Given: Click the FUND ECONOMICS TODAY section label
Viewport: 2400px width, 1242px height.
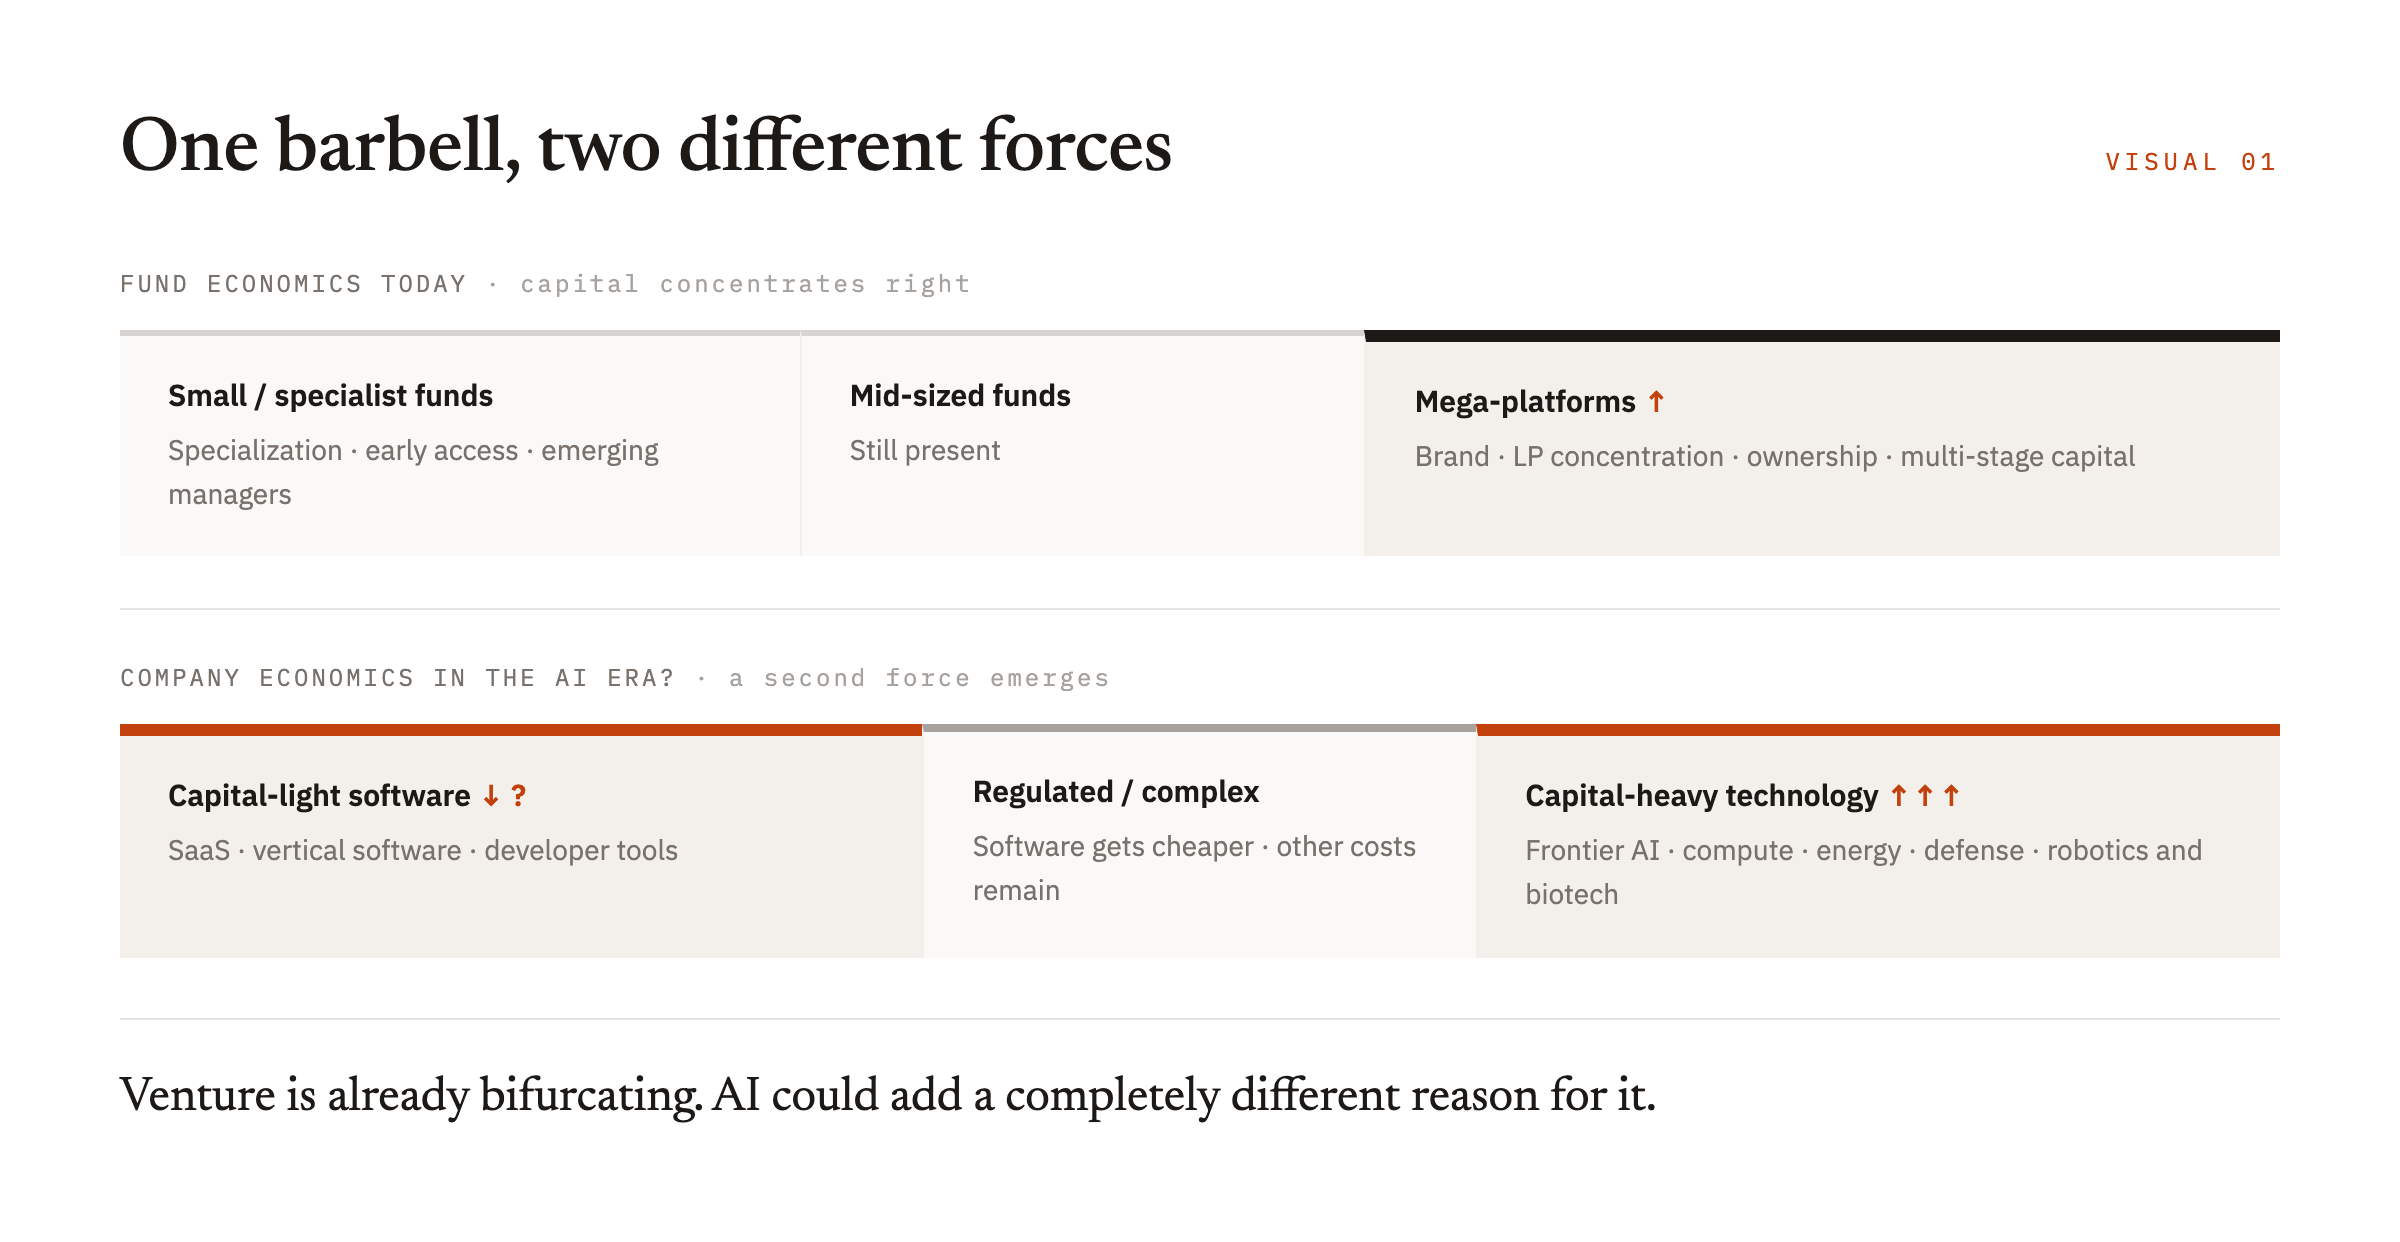Looking at the screenshot, I should 293,284.
